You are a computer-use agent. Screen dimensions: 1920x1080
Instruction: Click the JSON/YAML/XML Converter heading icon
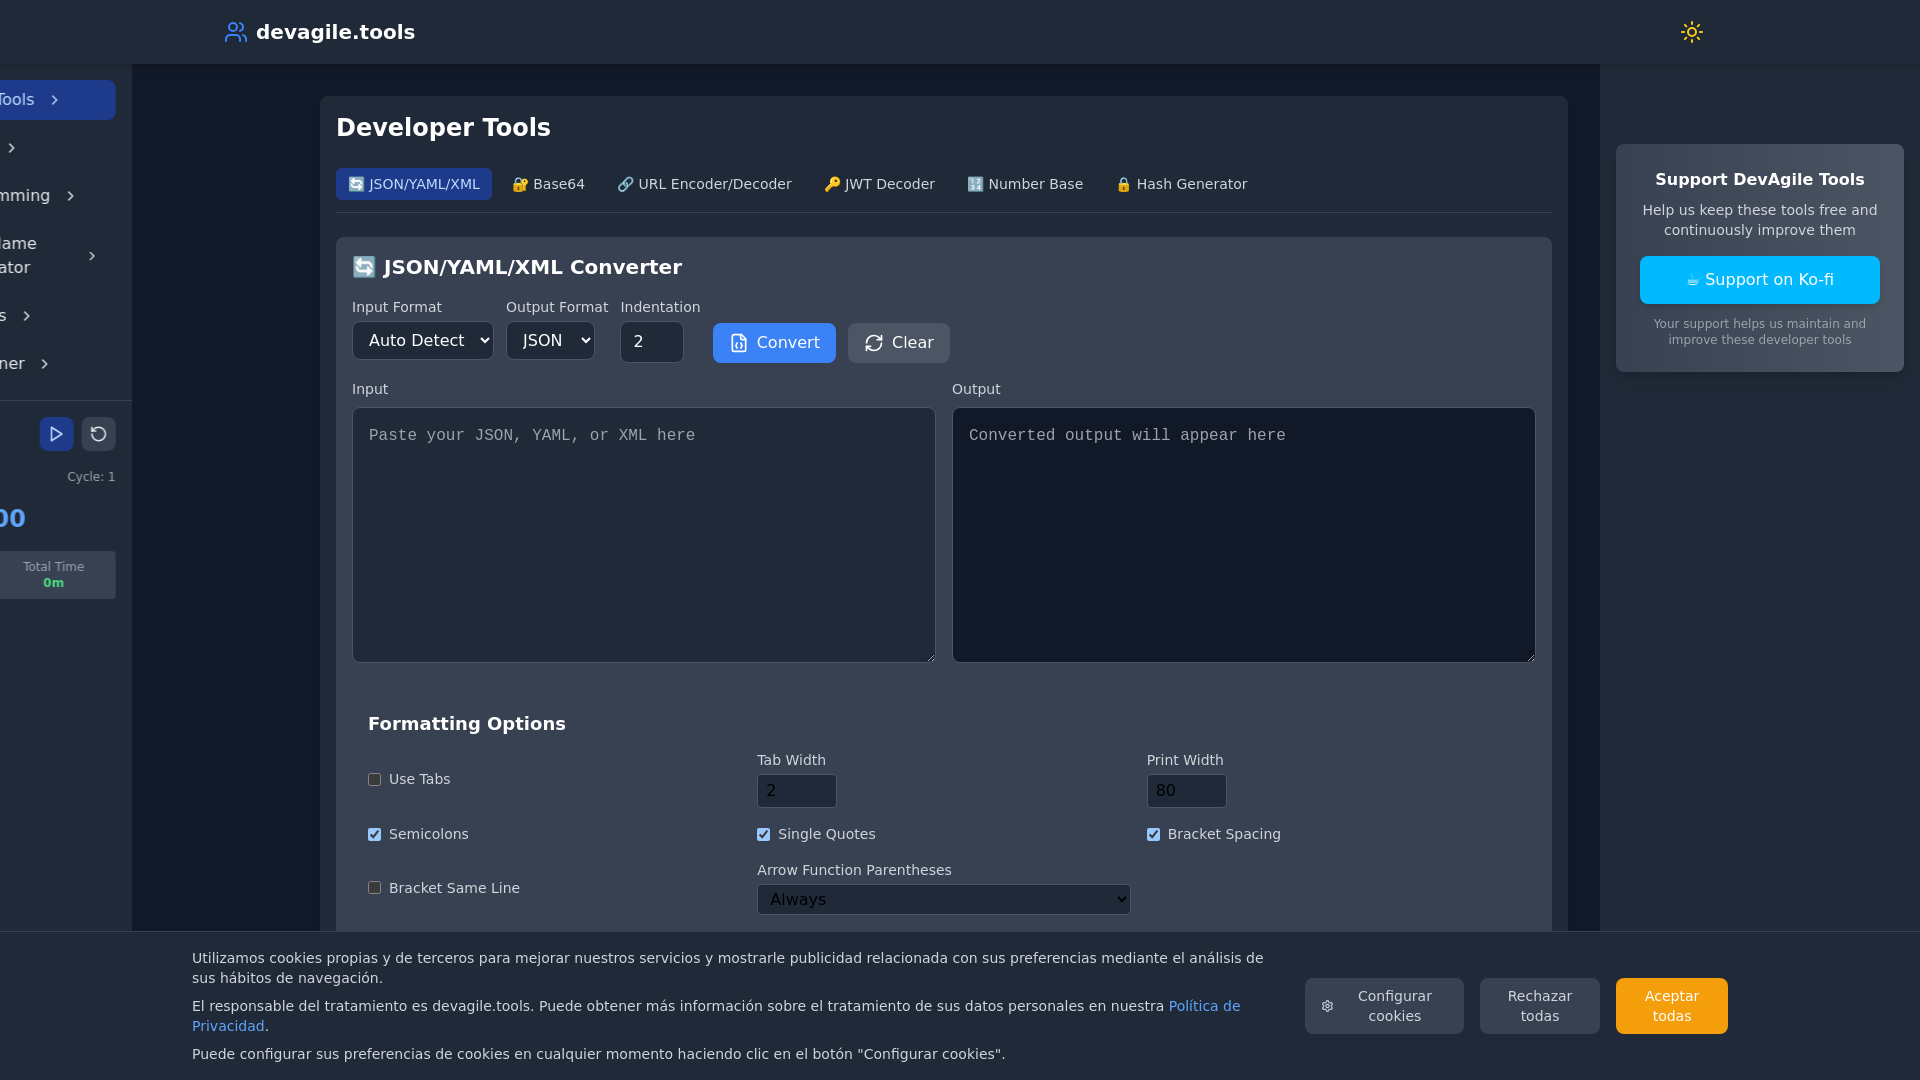tap(364, 267)
